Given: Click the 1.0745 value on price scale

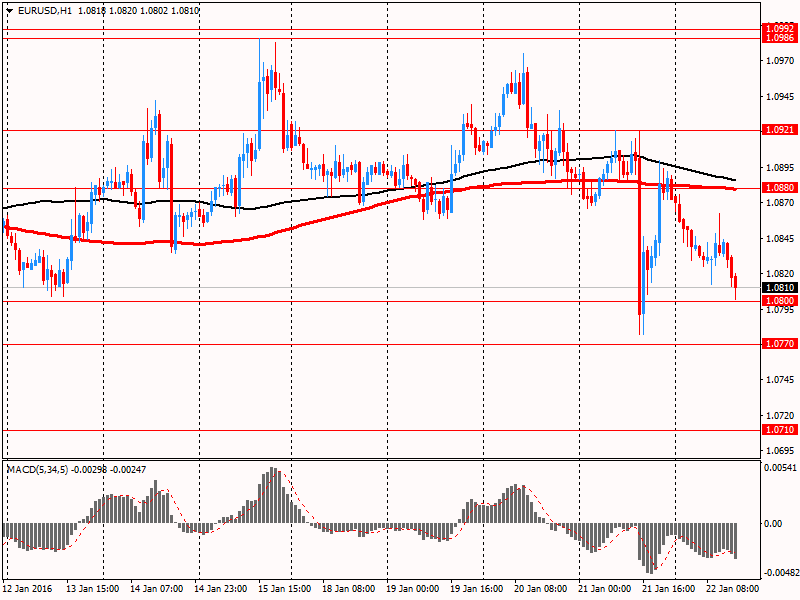Looking at the screenshot, I should [x=779, y=380].
